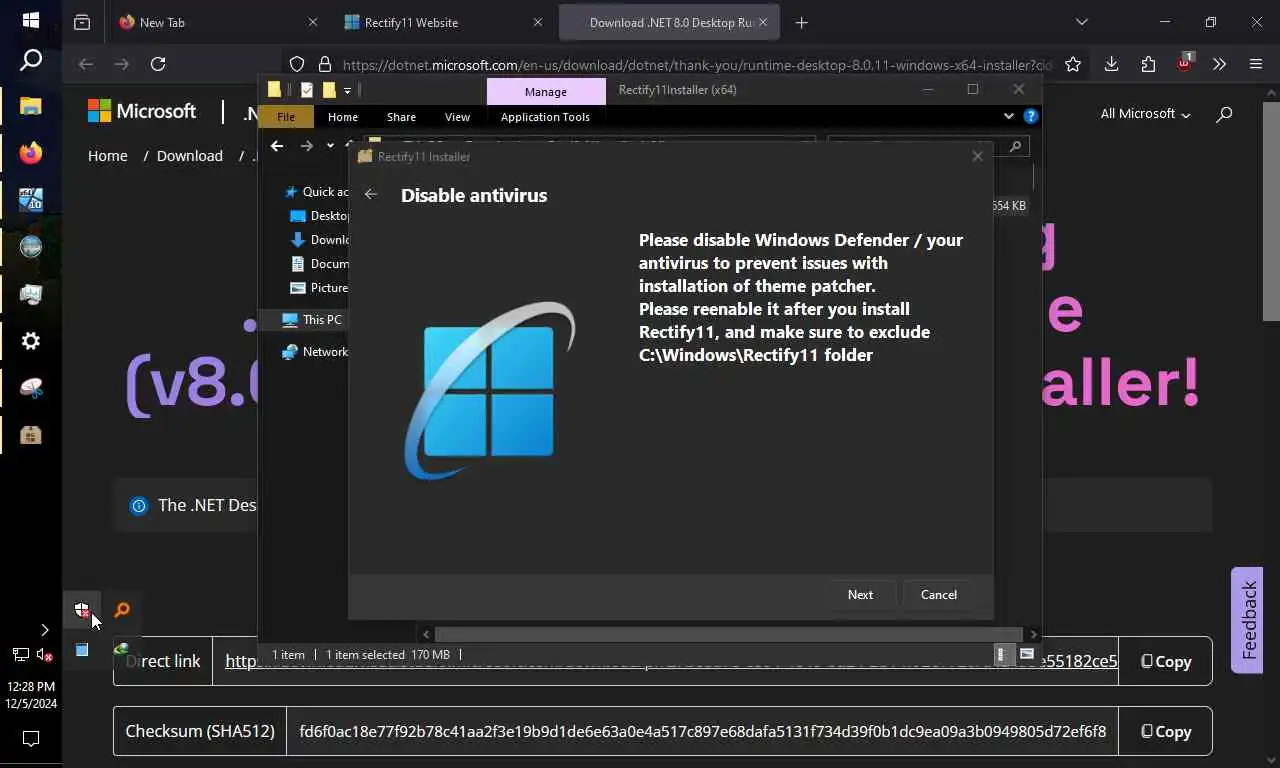This screenshot has height=768, width=1280.
Task: Switch Explorer to large icons view
Action: tap(1027, 654)
